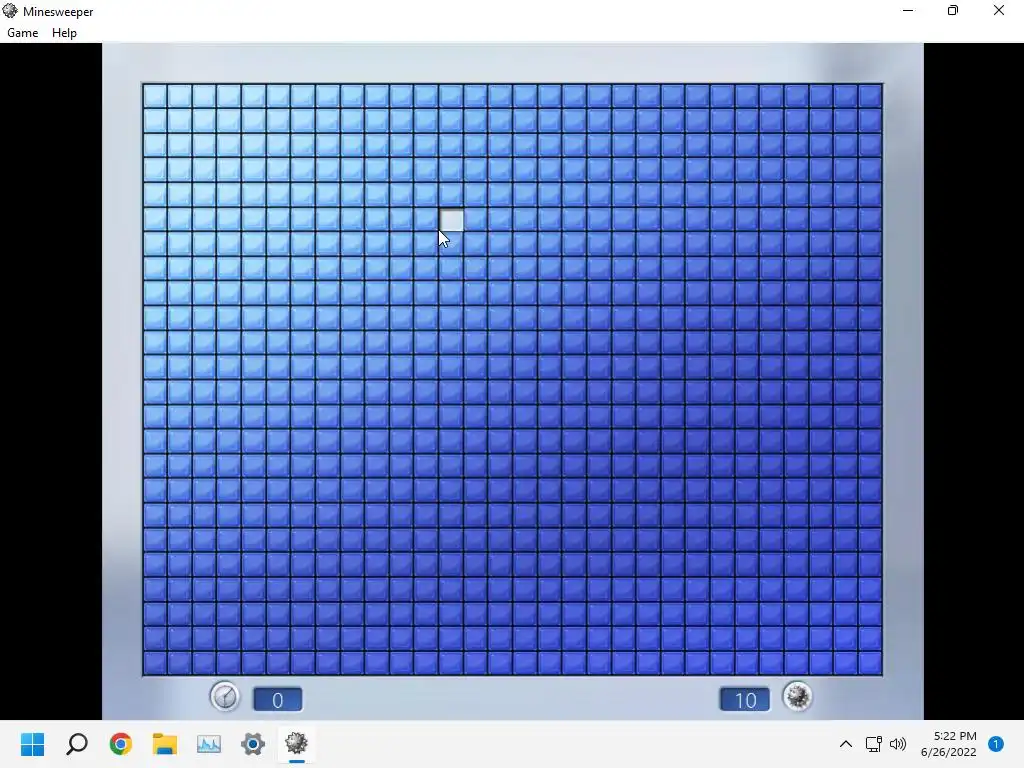The width and height of the screenshot is (1024, 768).
Task: Uncover the bottom-right corner tile of the minefield
Action: tap(871, 663)
